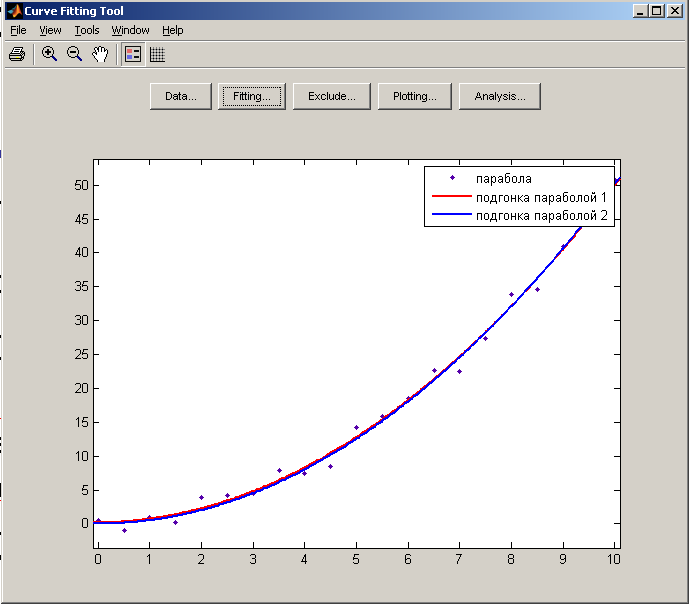Click legend entry 'подгонка параболой 1'
Screen dimensions: 689x605
point(541,197)
